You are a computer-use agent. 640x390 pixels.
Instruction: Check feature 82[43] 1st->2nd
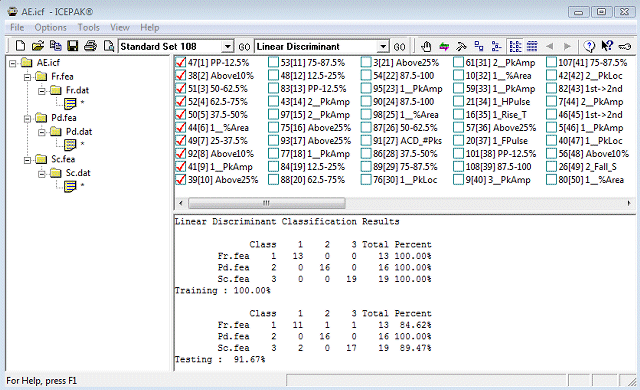pyautogui.click(x=551, y=89)
